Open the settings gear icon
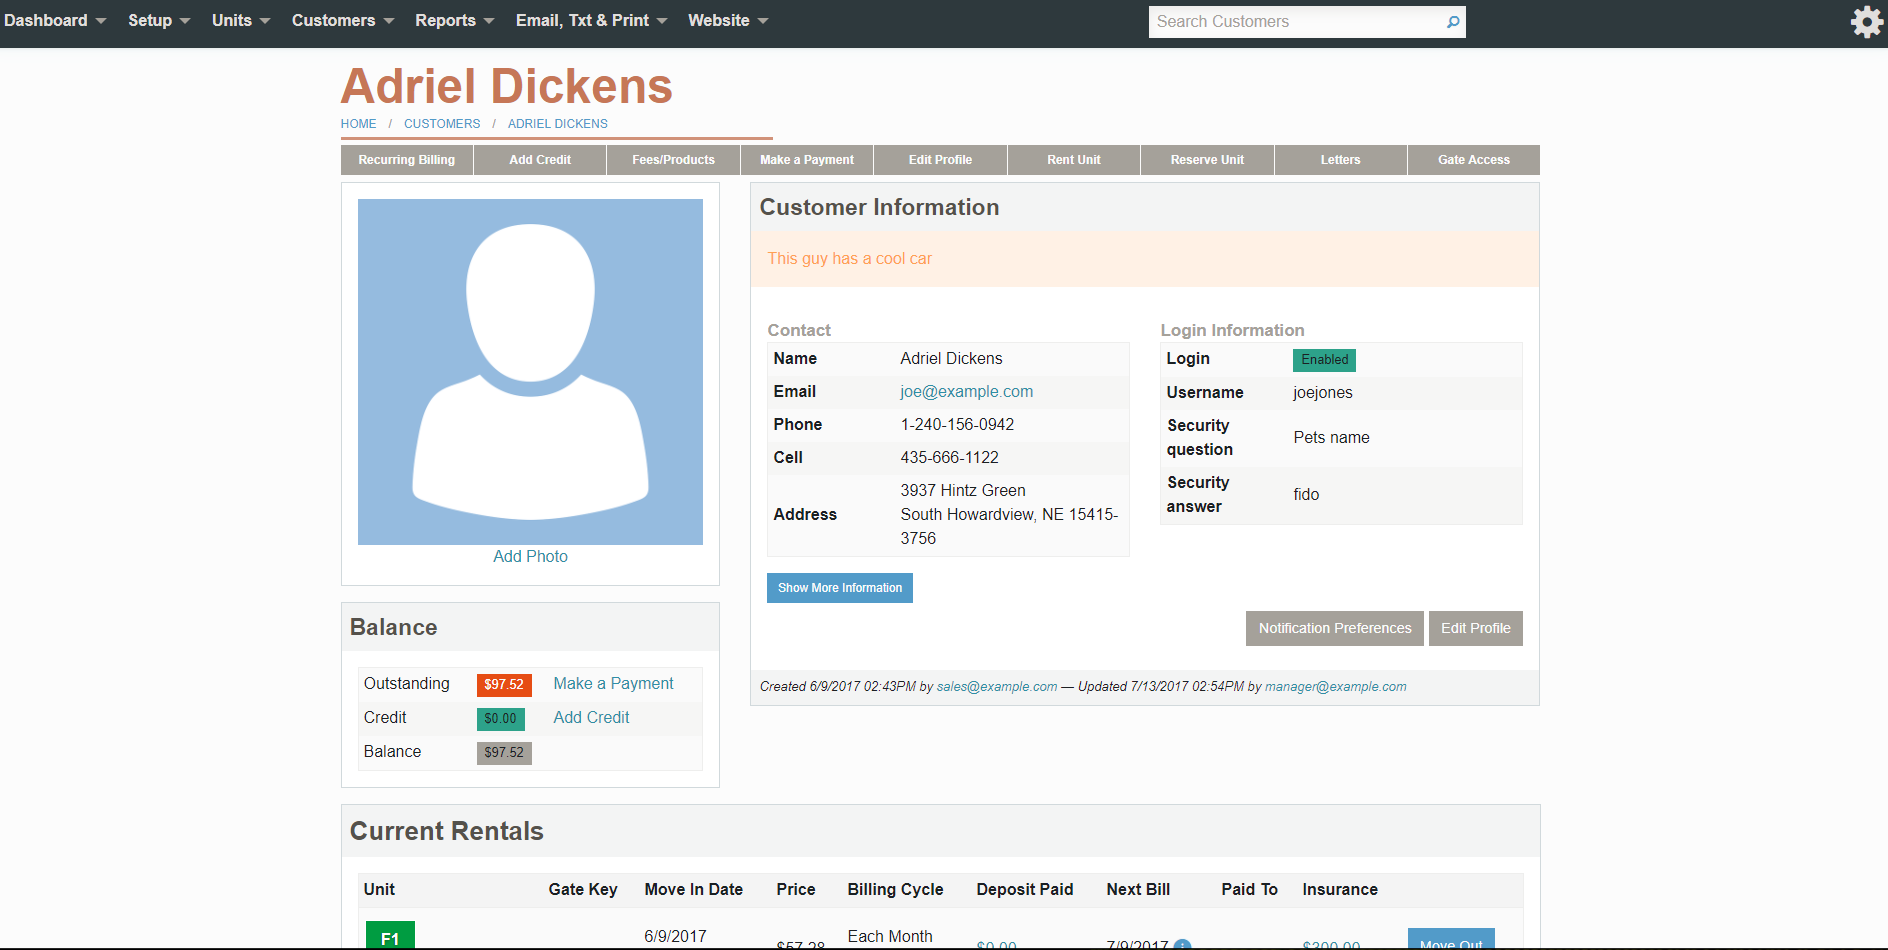Image resolution: width=1888 pixels, height=950 pixels. pyautogui.click(x=1866, y=22)
